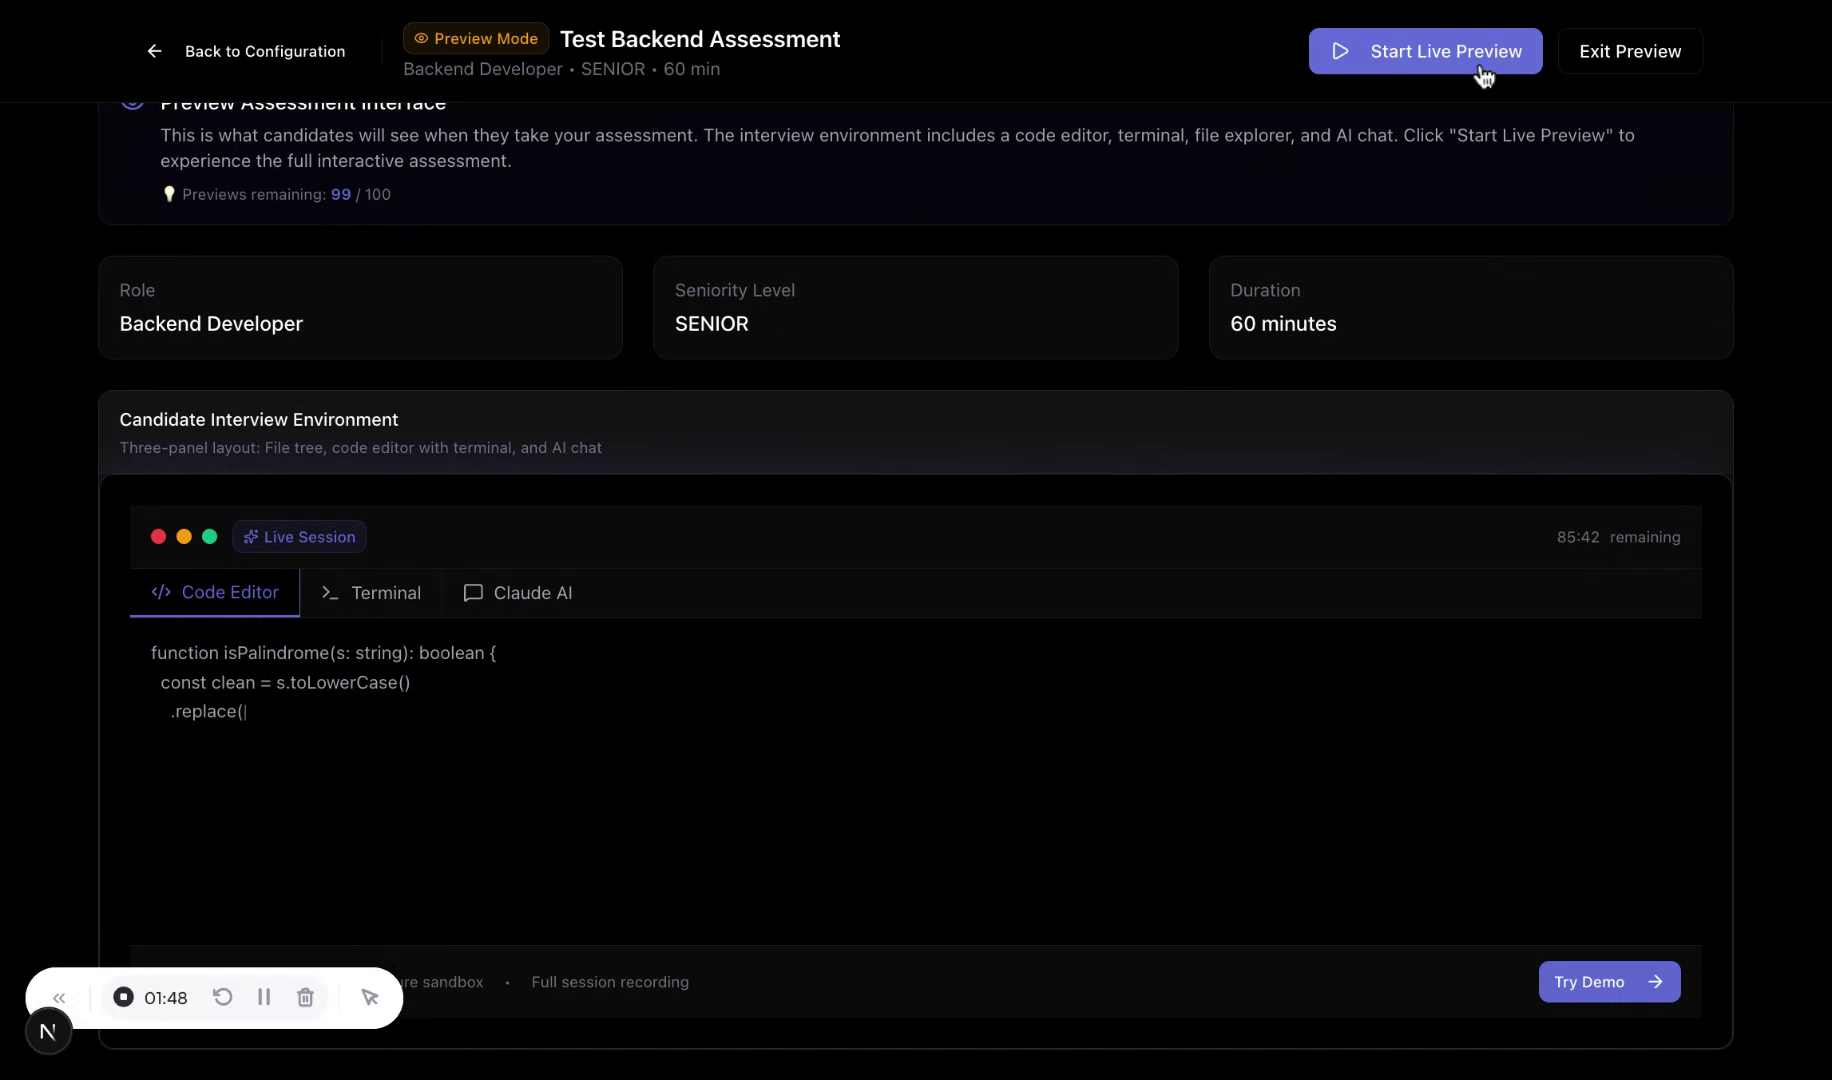Click the sparkle icon in the Live Session badge
The height and width of the screenshot is (1080, 1832).
tap(251, 537)
